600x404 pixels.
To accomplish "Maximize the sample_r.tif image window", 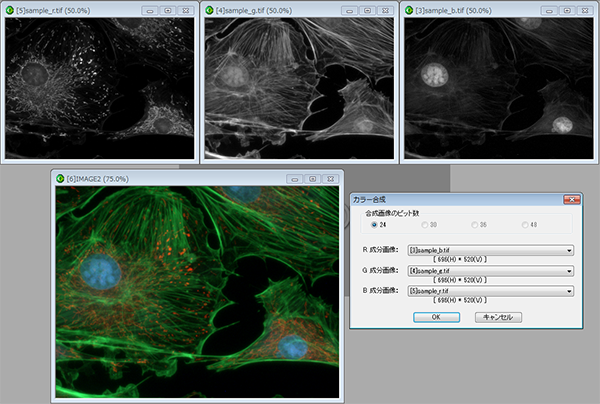I will (x=166, y=9).
